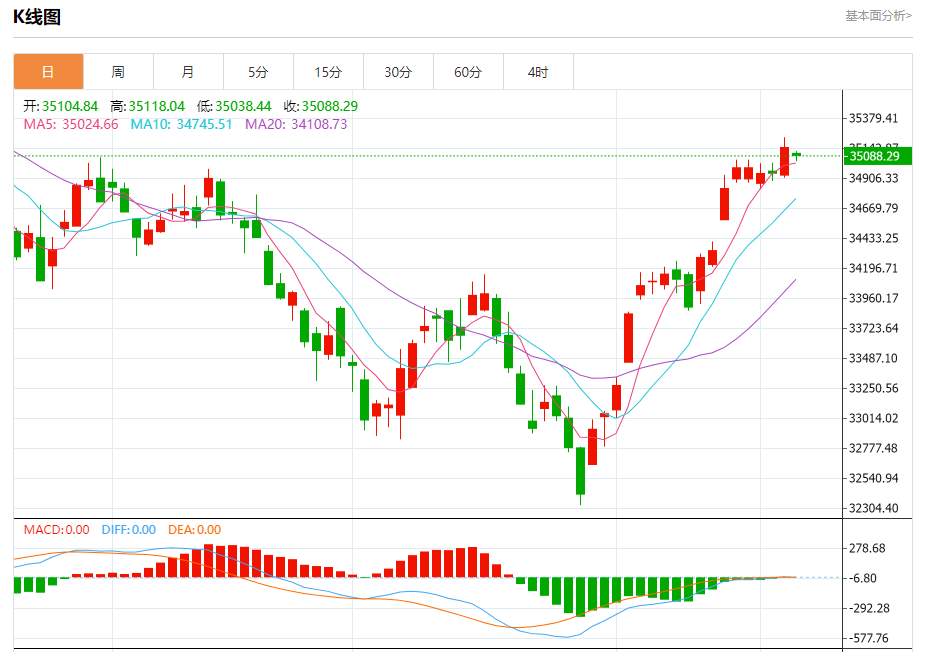Click the 34669.79 price axis label

873,208
